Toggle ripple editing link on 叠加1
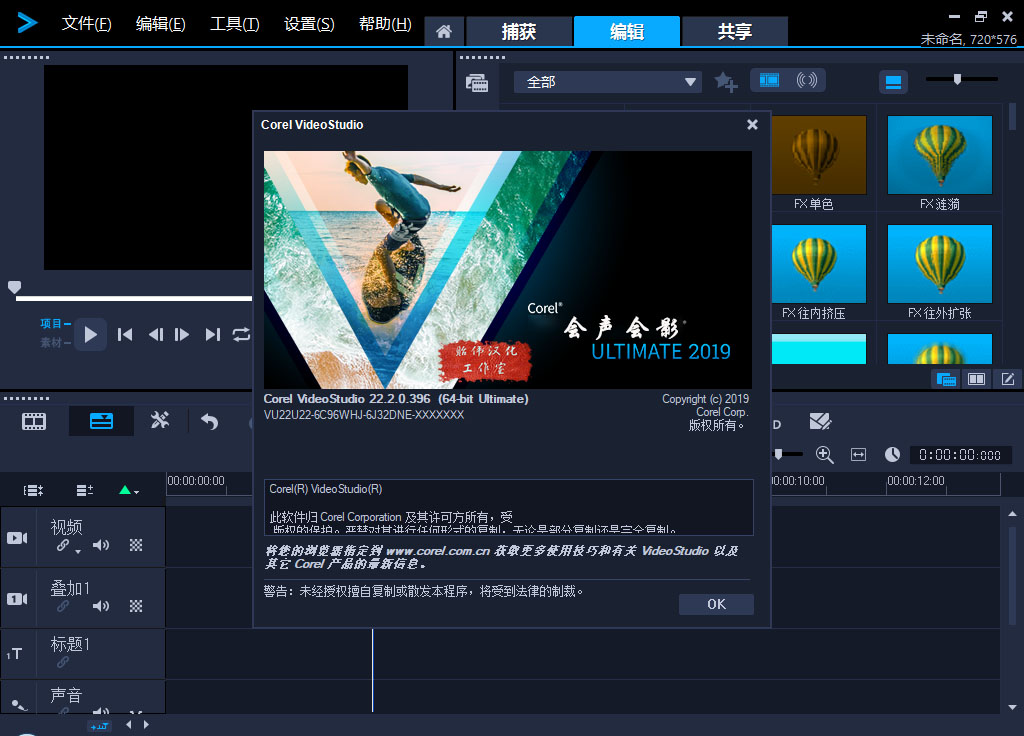Image resolution: width=1024 pixels, height=736 pixels. pos(63,606)
